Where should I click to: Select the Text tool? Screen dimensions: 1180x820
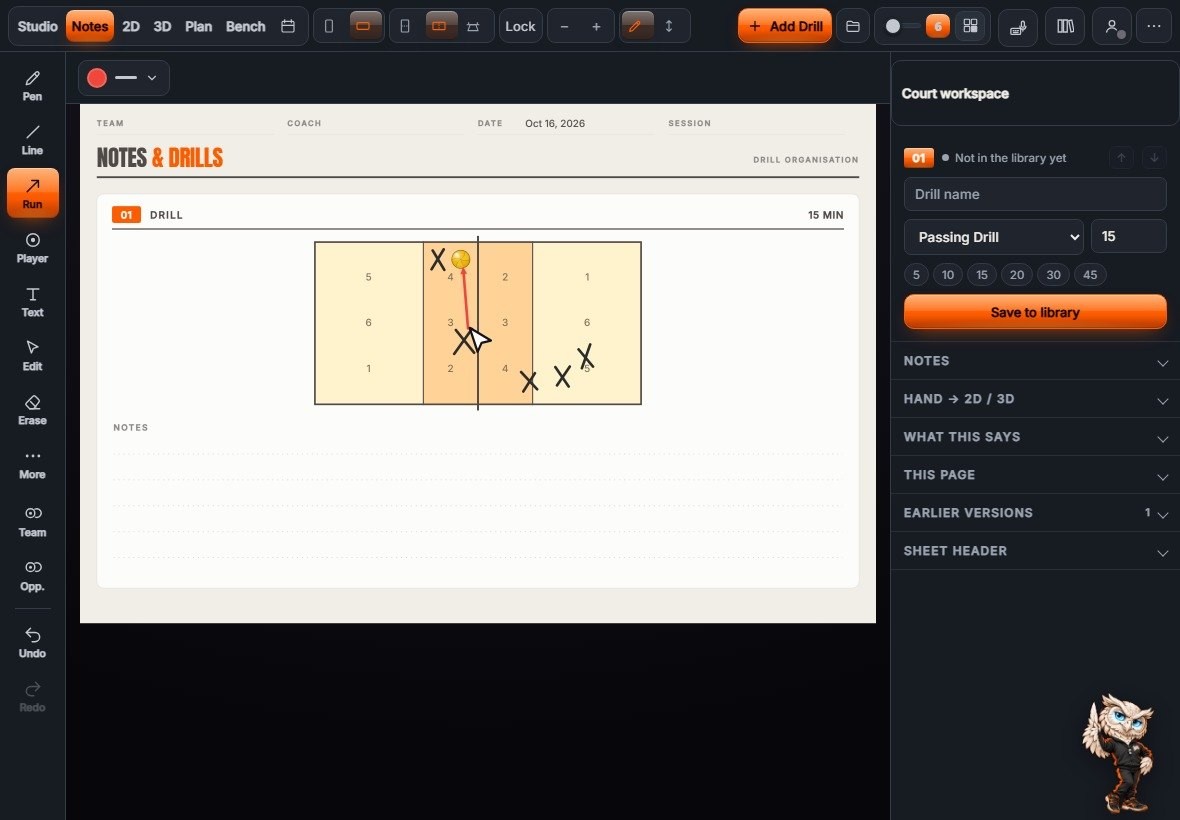point(32,302)
